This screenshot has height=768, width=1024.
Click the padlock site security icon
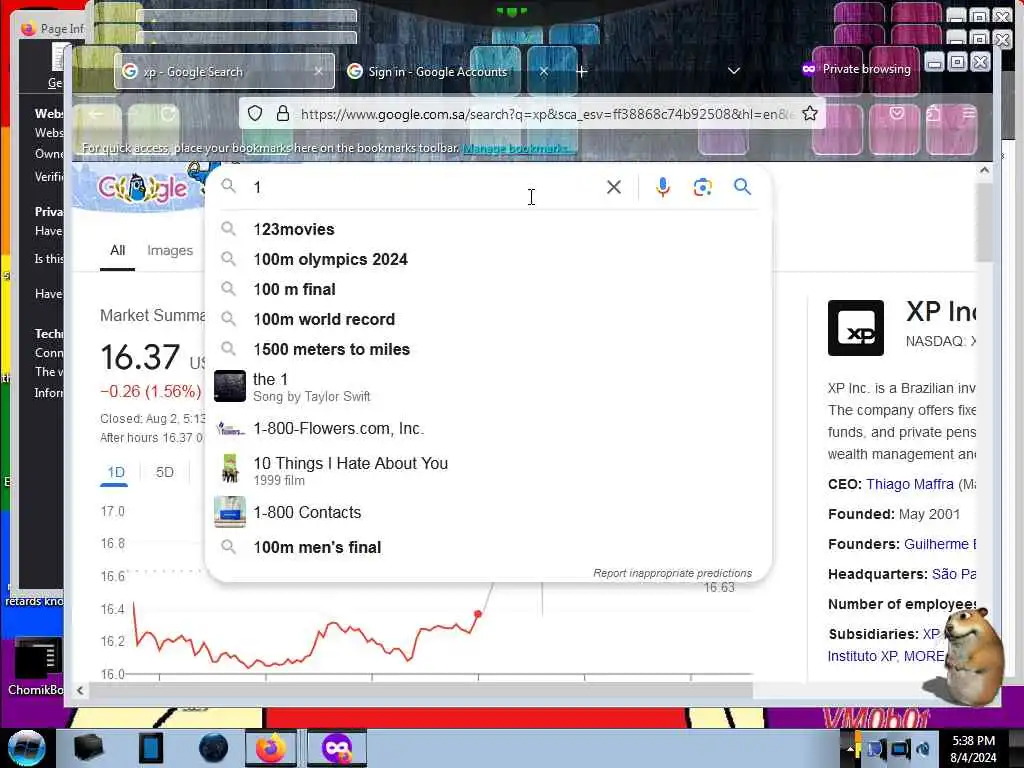pos(283,114)
